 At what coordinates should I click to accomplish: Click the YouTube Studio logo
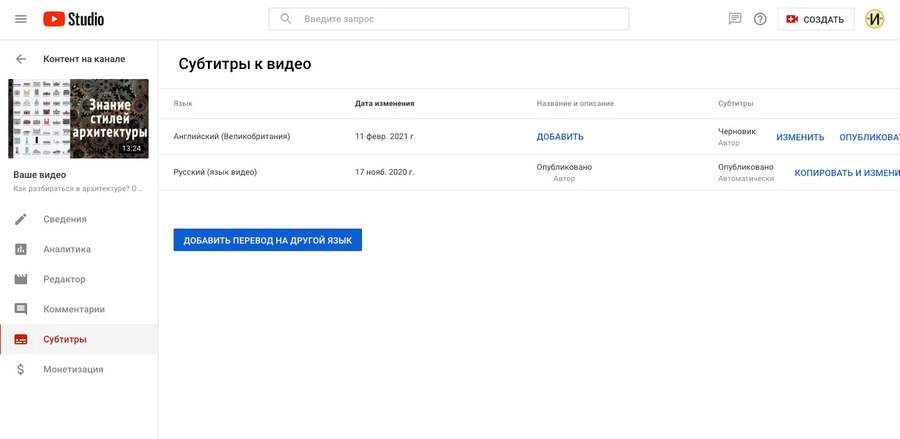[73, 19]
